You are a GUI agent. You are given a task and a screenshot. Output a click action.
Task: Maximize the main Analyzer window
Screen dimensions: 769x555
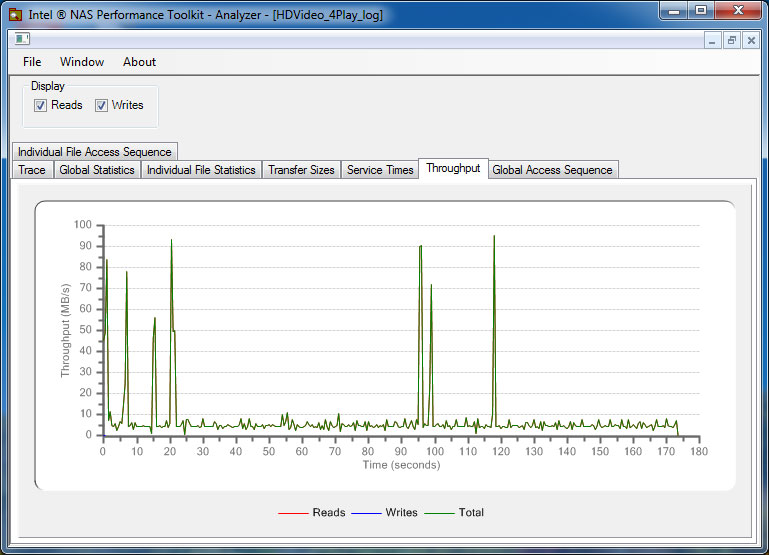coord(701,11)
